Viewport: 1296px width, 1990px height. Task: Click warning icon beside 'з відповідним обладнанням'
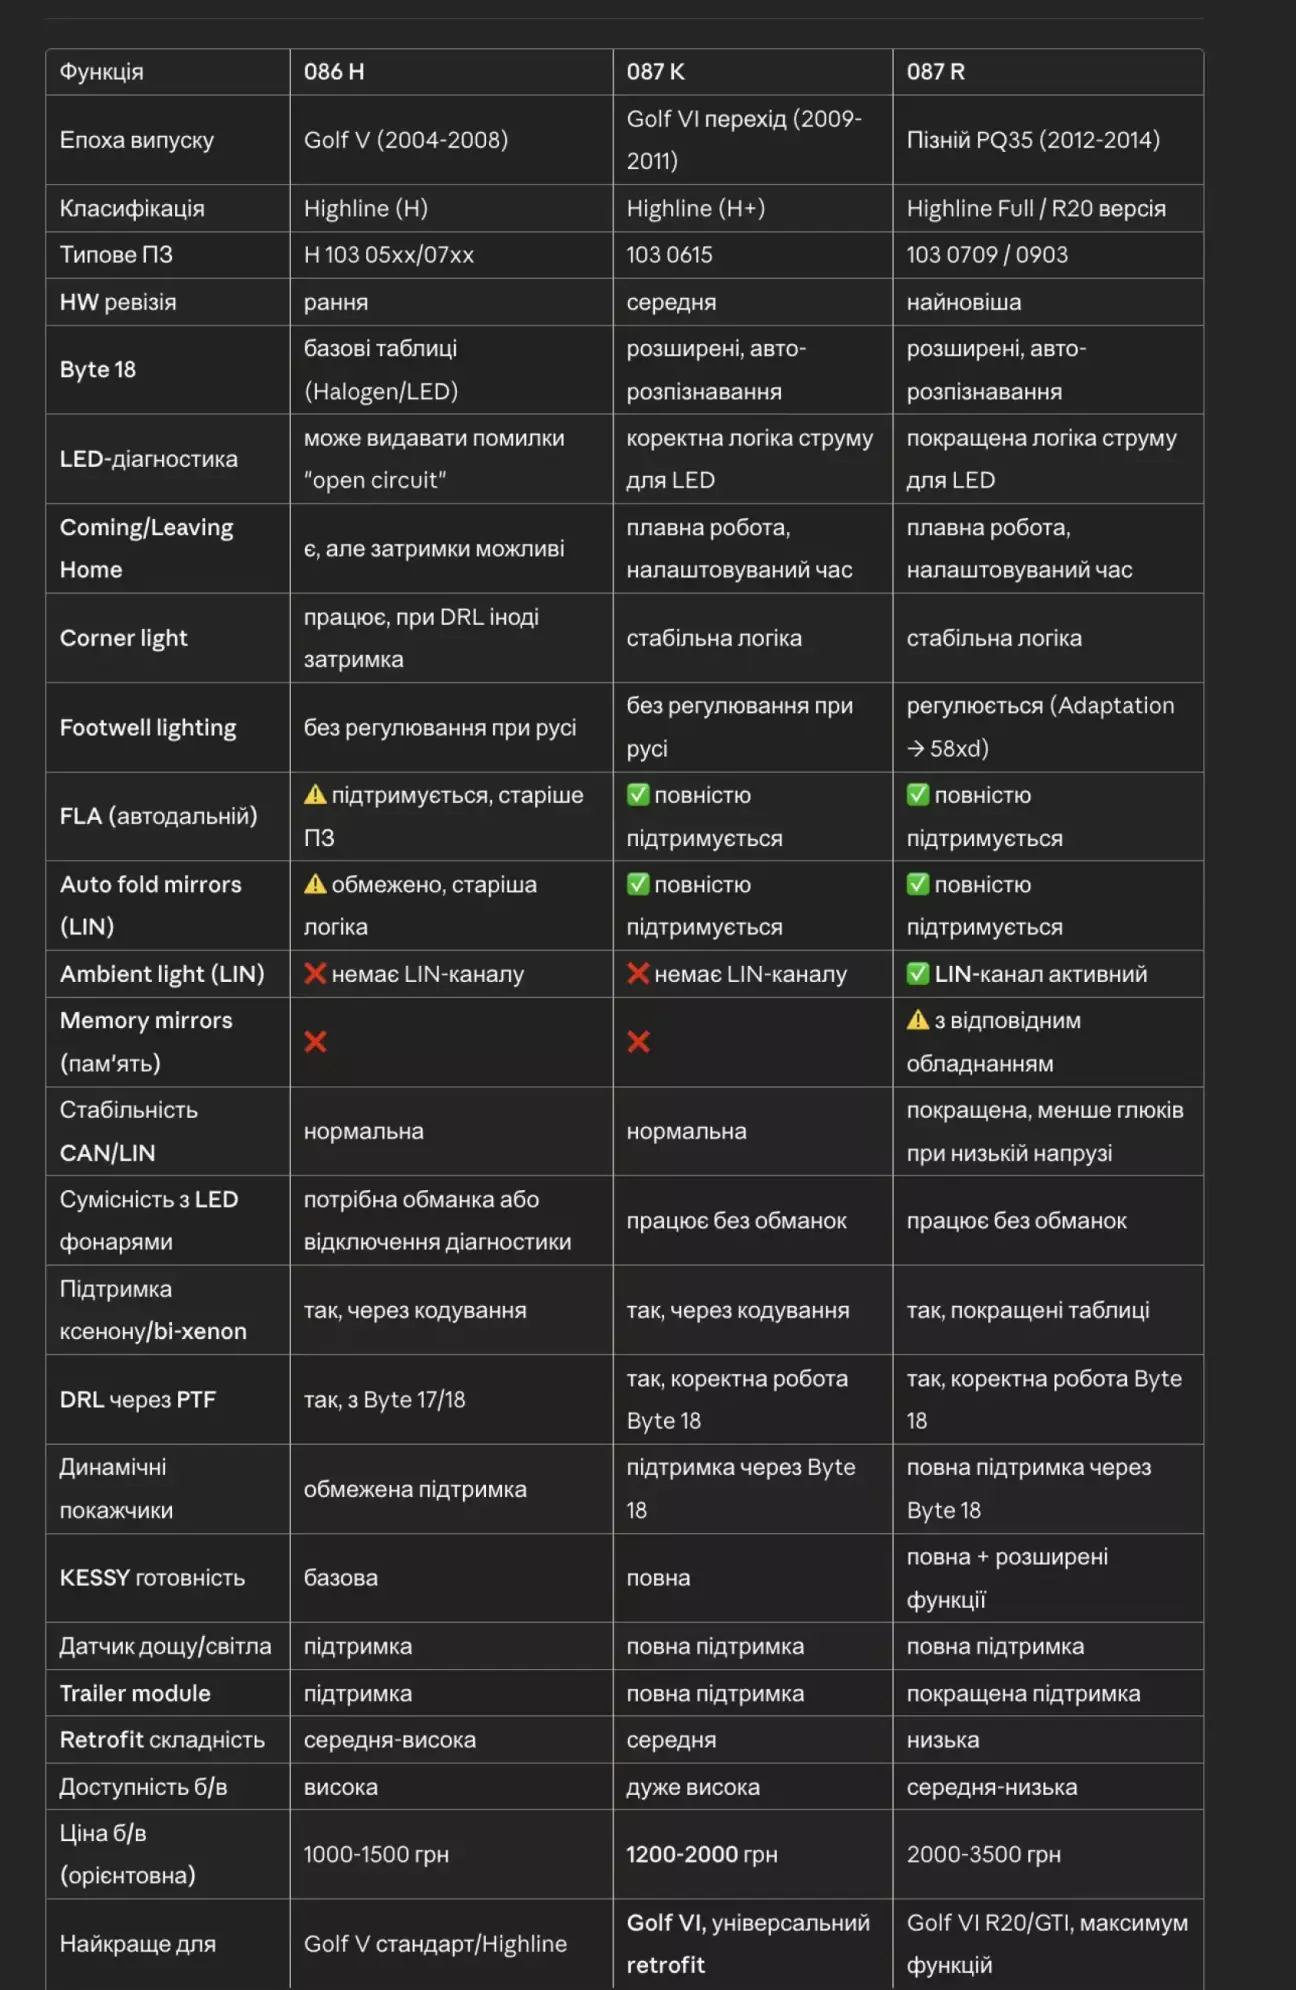[918, 1020]
